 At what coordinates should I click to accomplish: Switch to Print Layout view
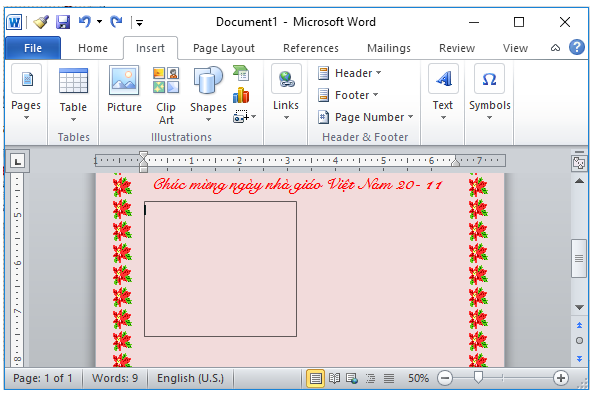click(315, 378)
